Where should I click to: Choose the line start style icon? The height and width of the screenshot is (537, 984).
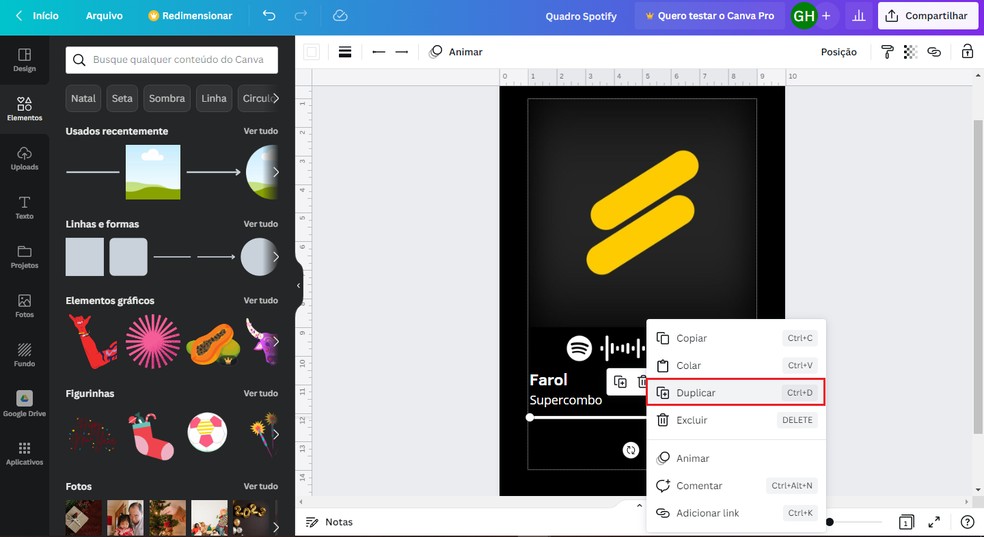tap(378, 52)
